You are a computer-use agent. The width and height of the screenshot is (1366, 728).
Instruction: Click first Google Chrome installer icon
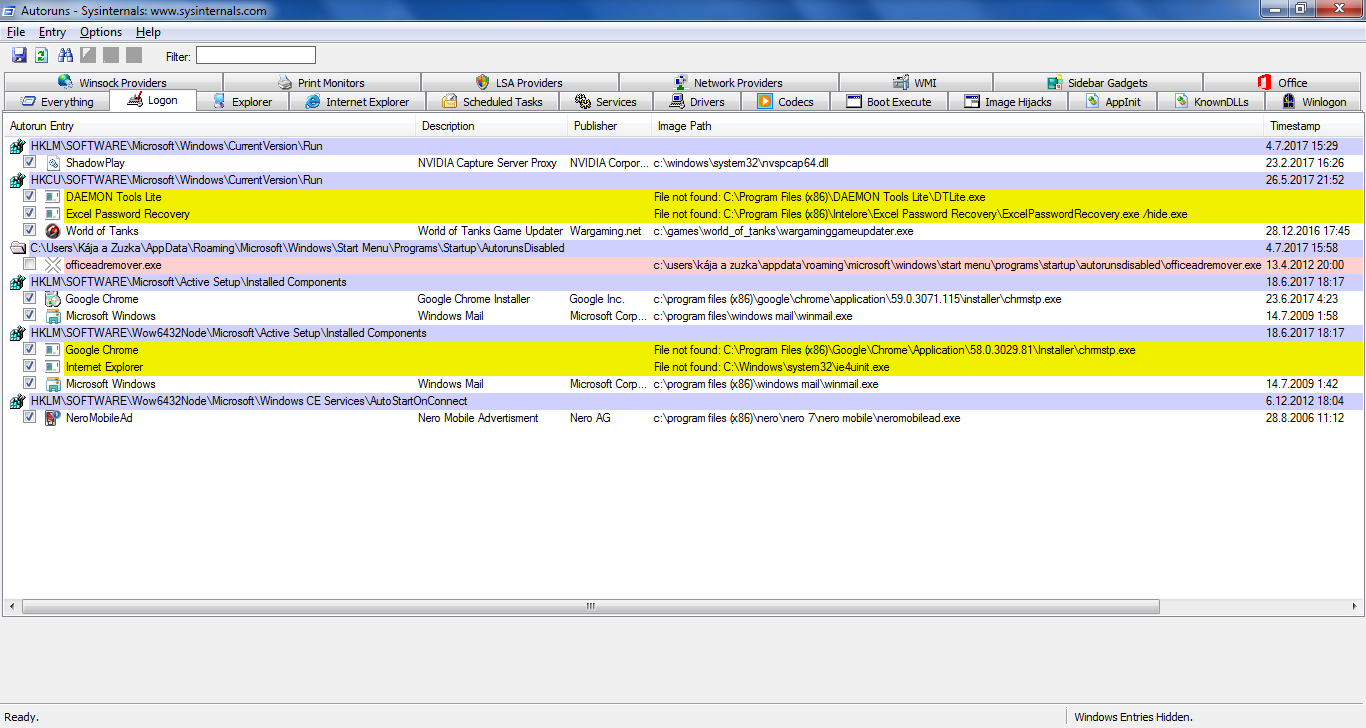point(53,299)
